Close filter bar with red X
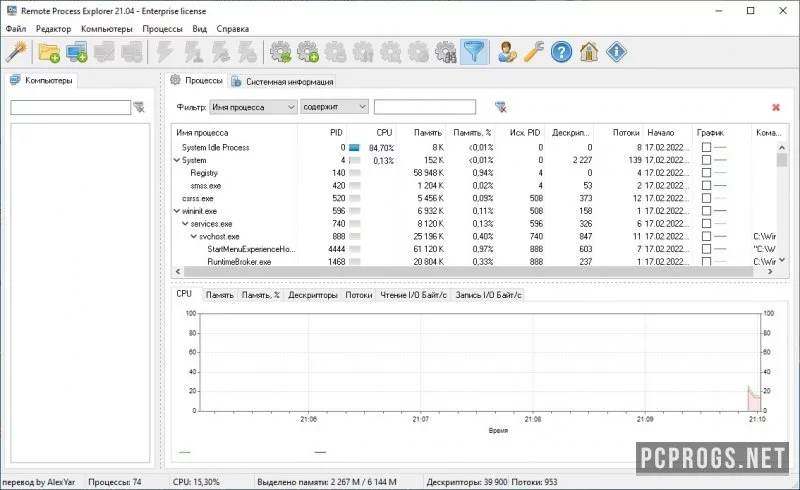The width and height of the screenshot is (800, 490). tap(776, 107)
